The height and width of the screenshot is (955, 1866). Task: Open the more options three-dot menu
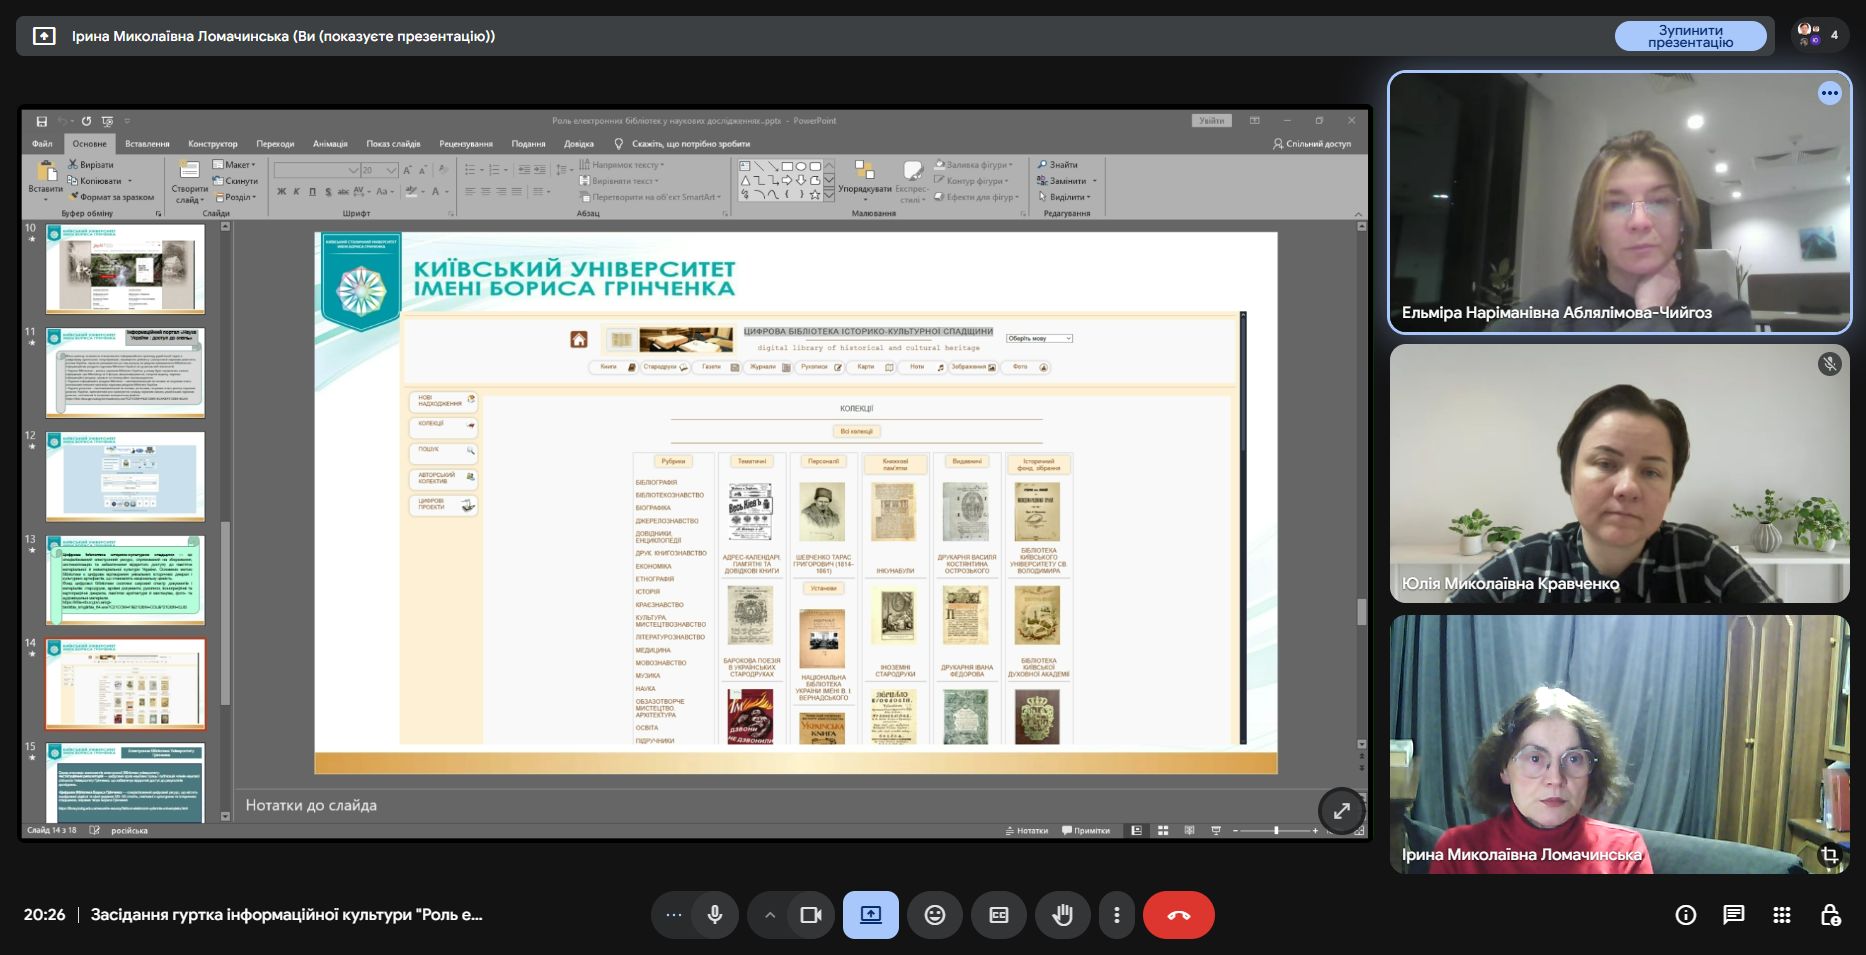(x=1116, y=915)
